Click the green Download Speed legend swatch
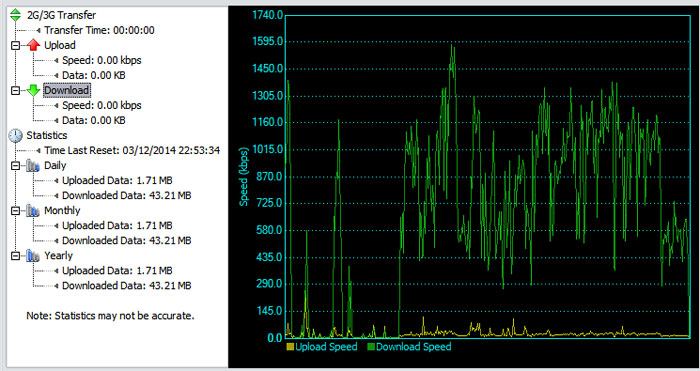This screenshot has height=371, width=700. click(x=371, y=347)
